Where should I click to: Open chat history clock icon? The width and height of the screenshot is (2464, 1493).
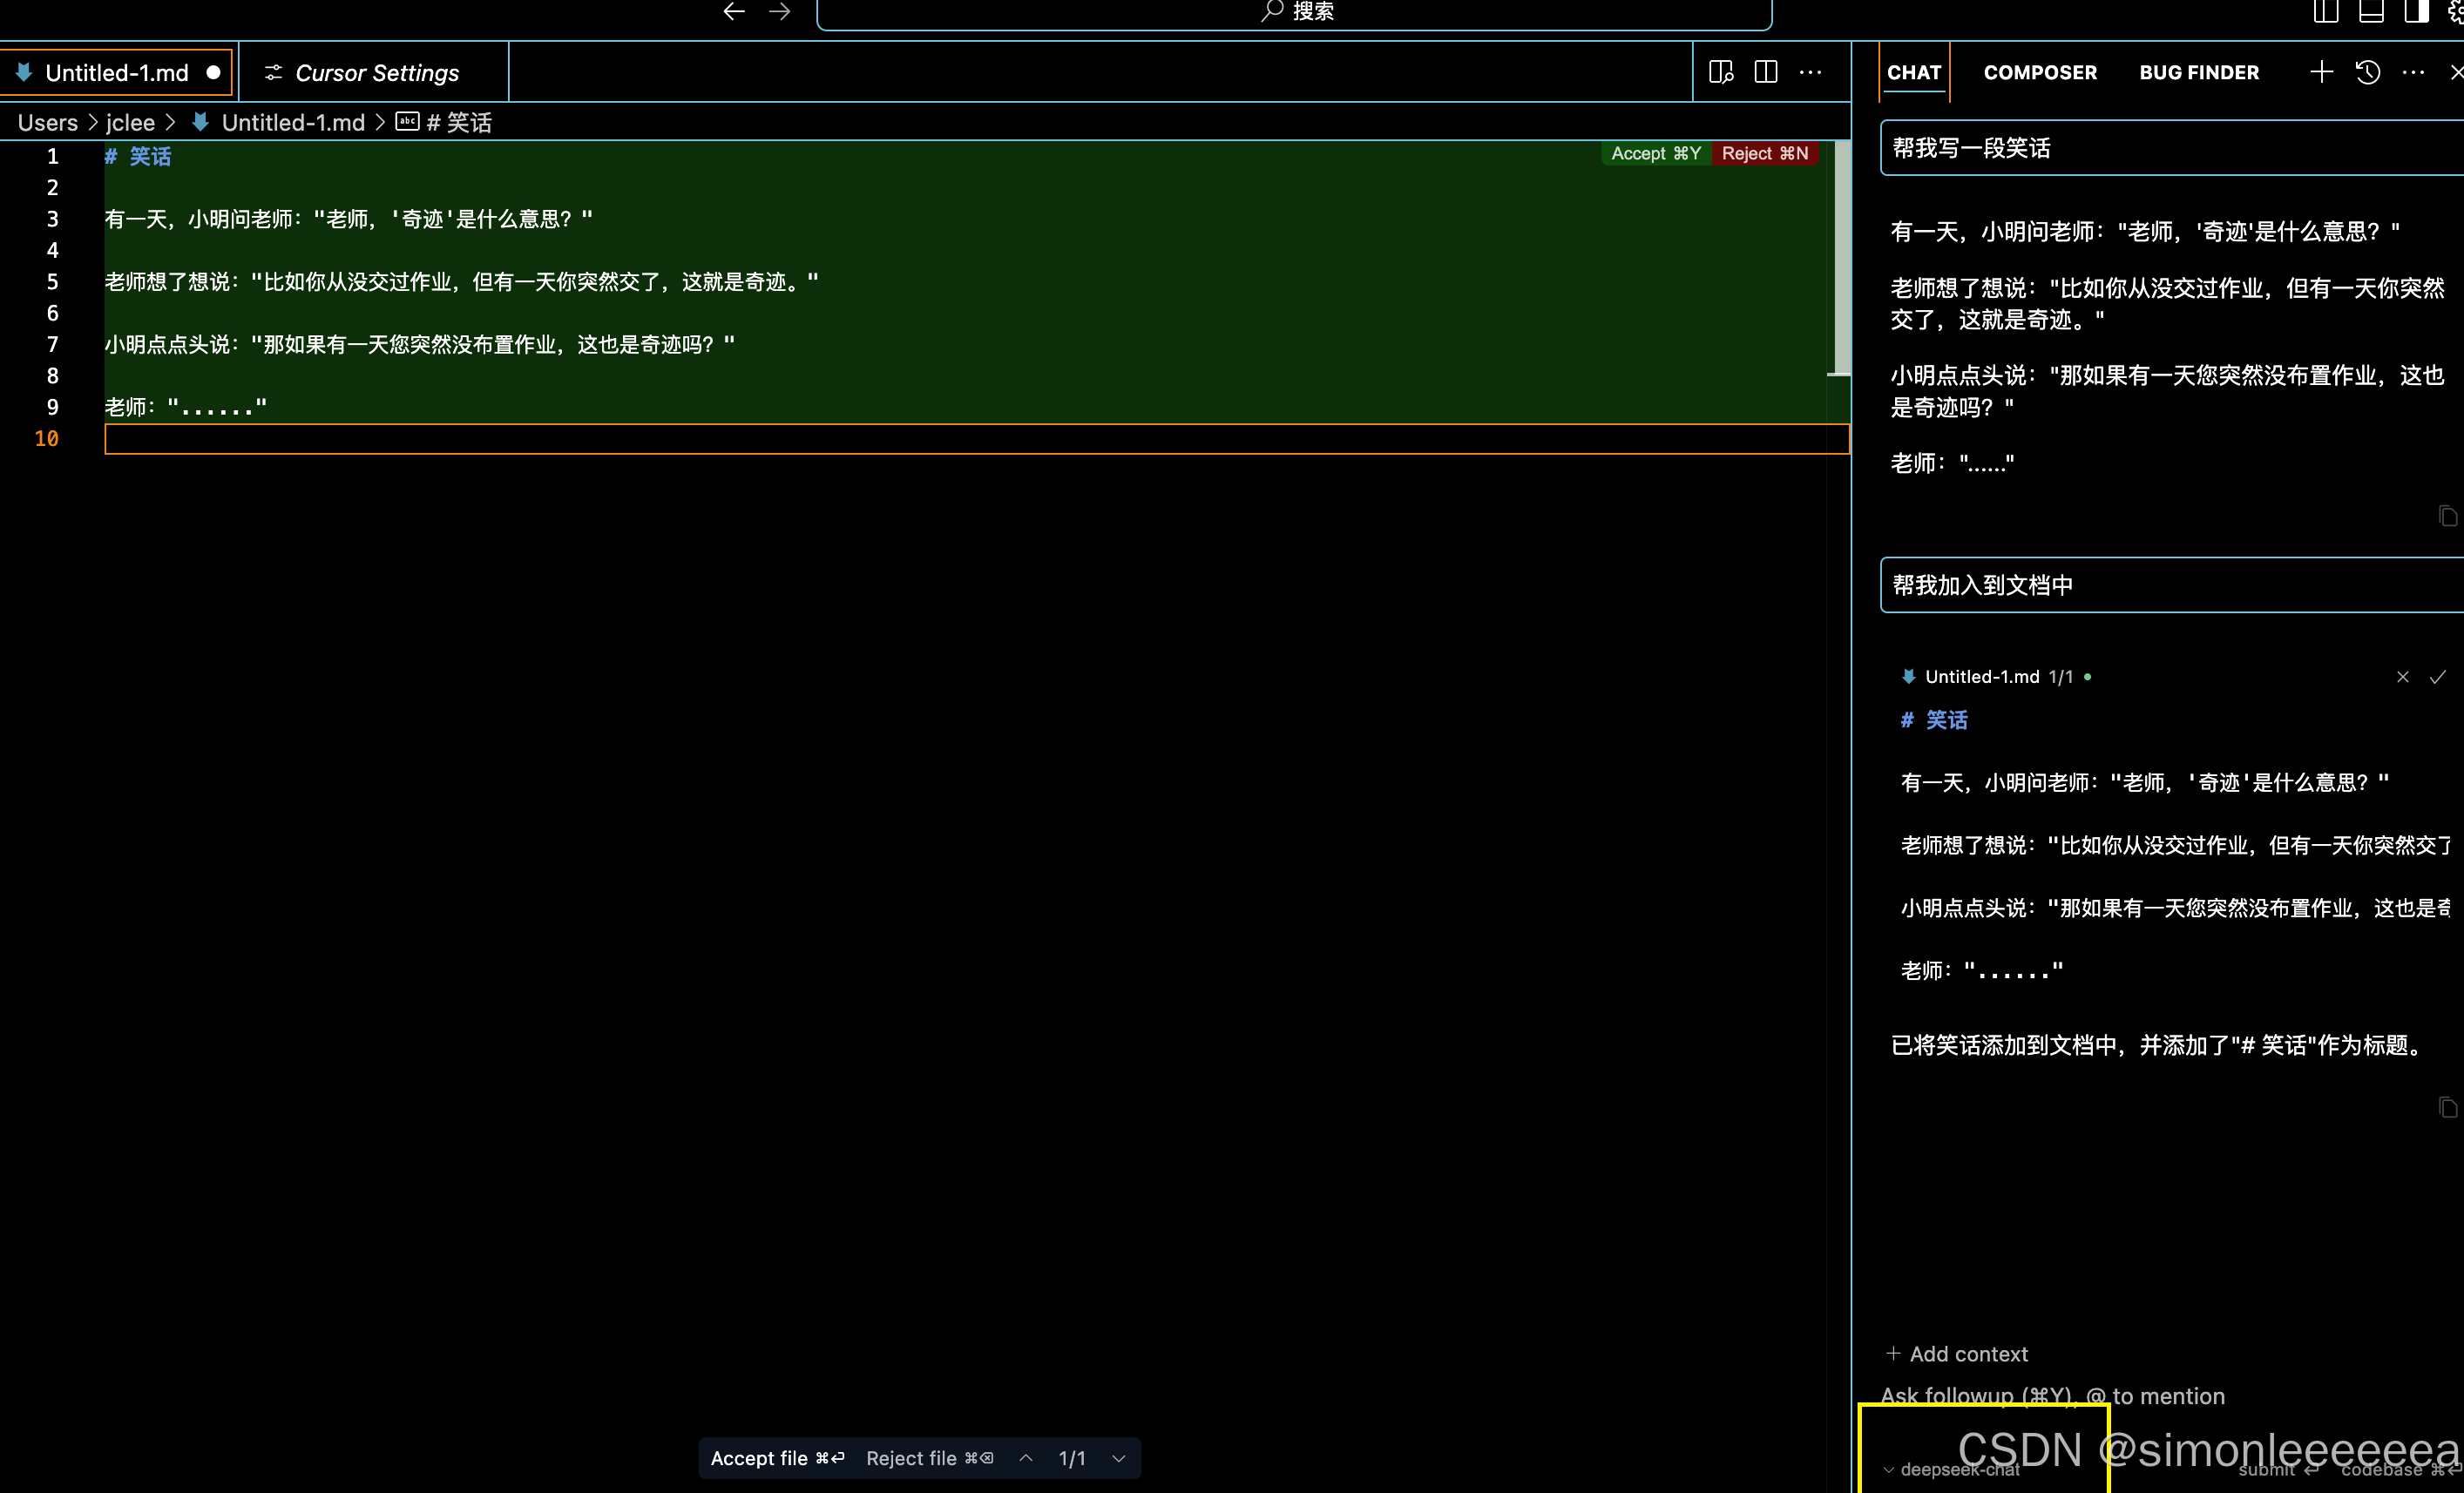point(2367,72)
